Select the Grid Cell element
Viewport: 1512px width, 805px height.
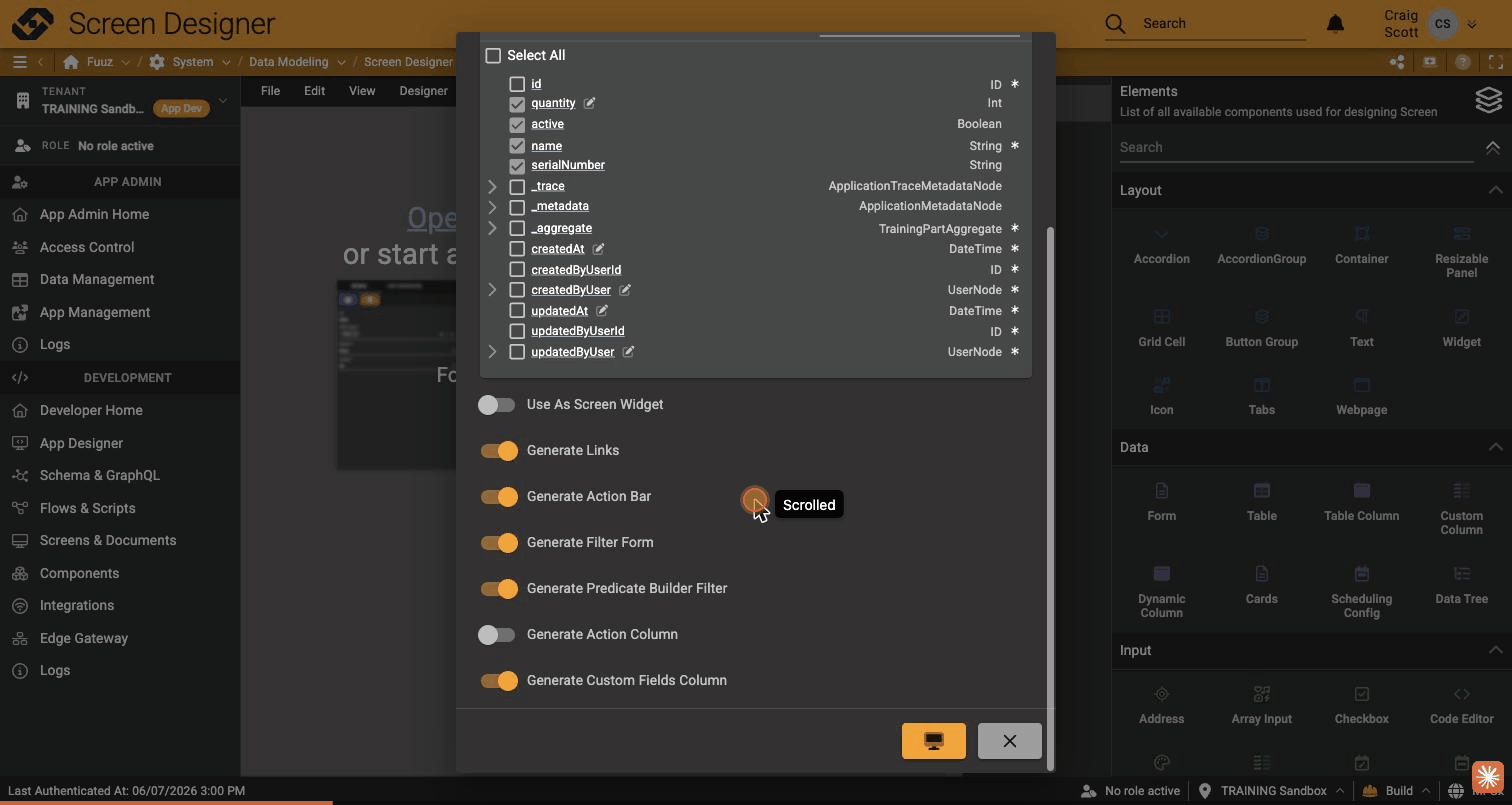click(x=1161, y=328)
